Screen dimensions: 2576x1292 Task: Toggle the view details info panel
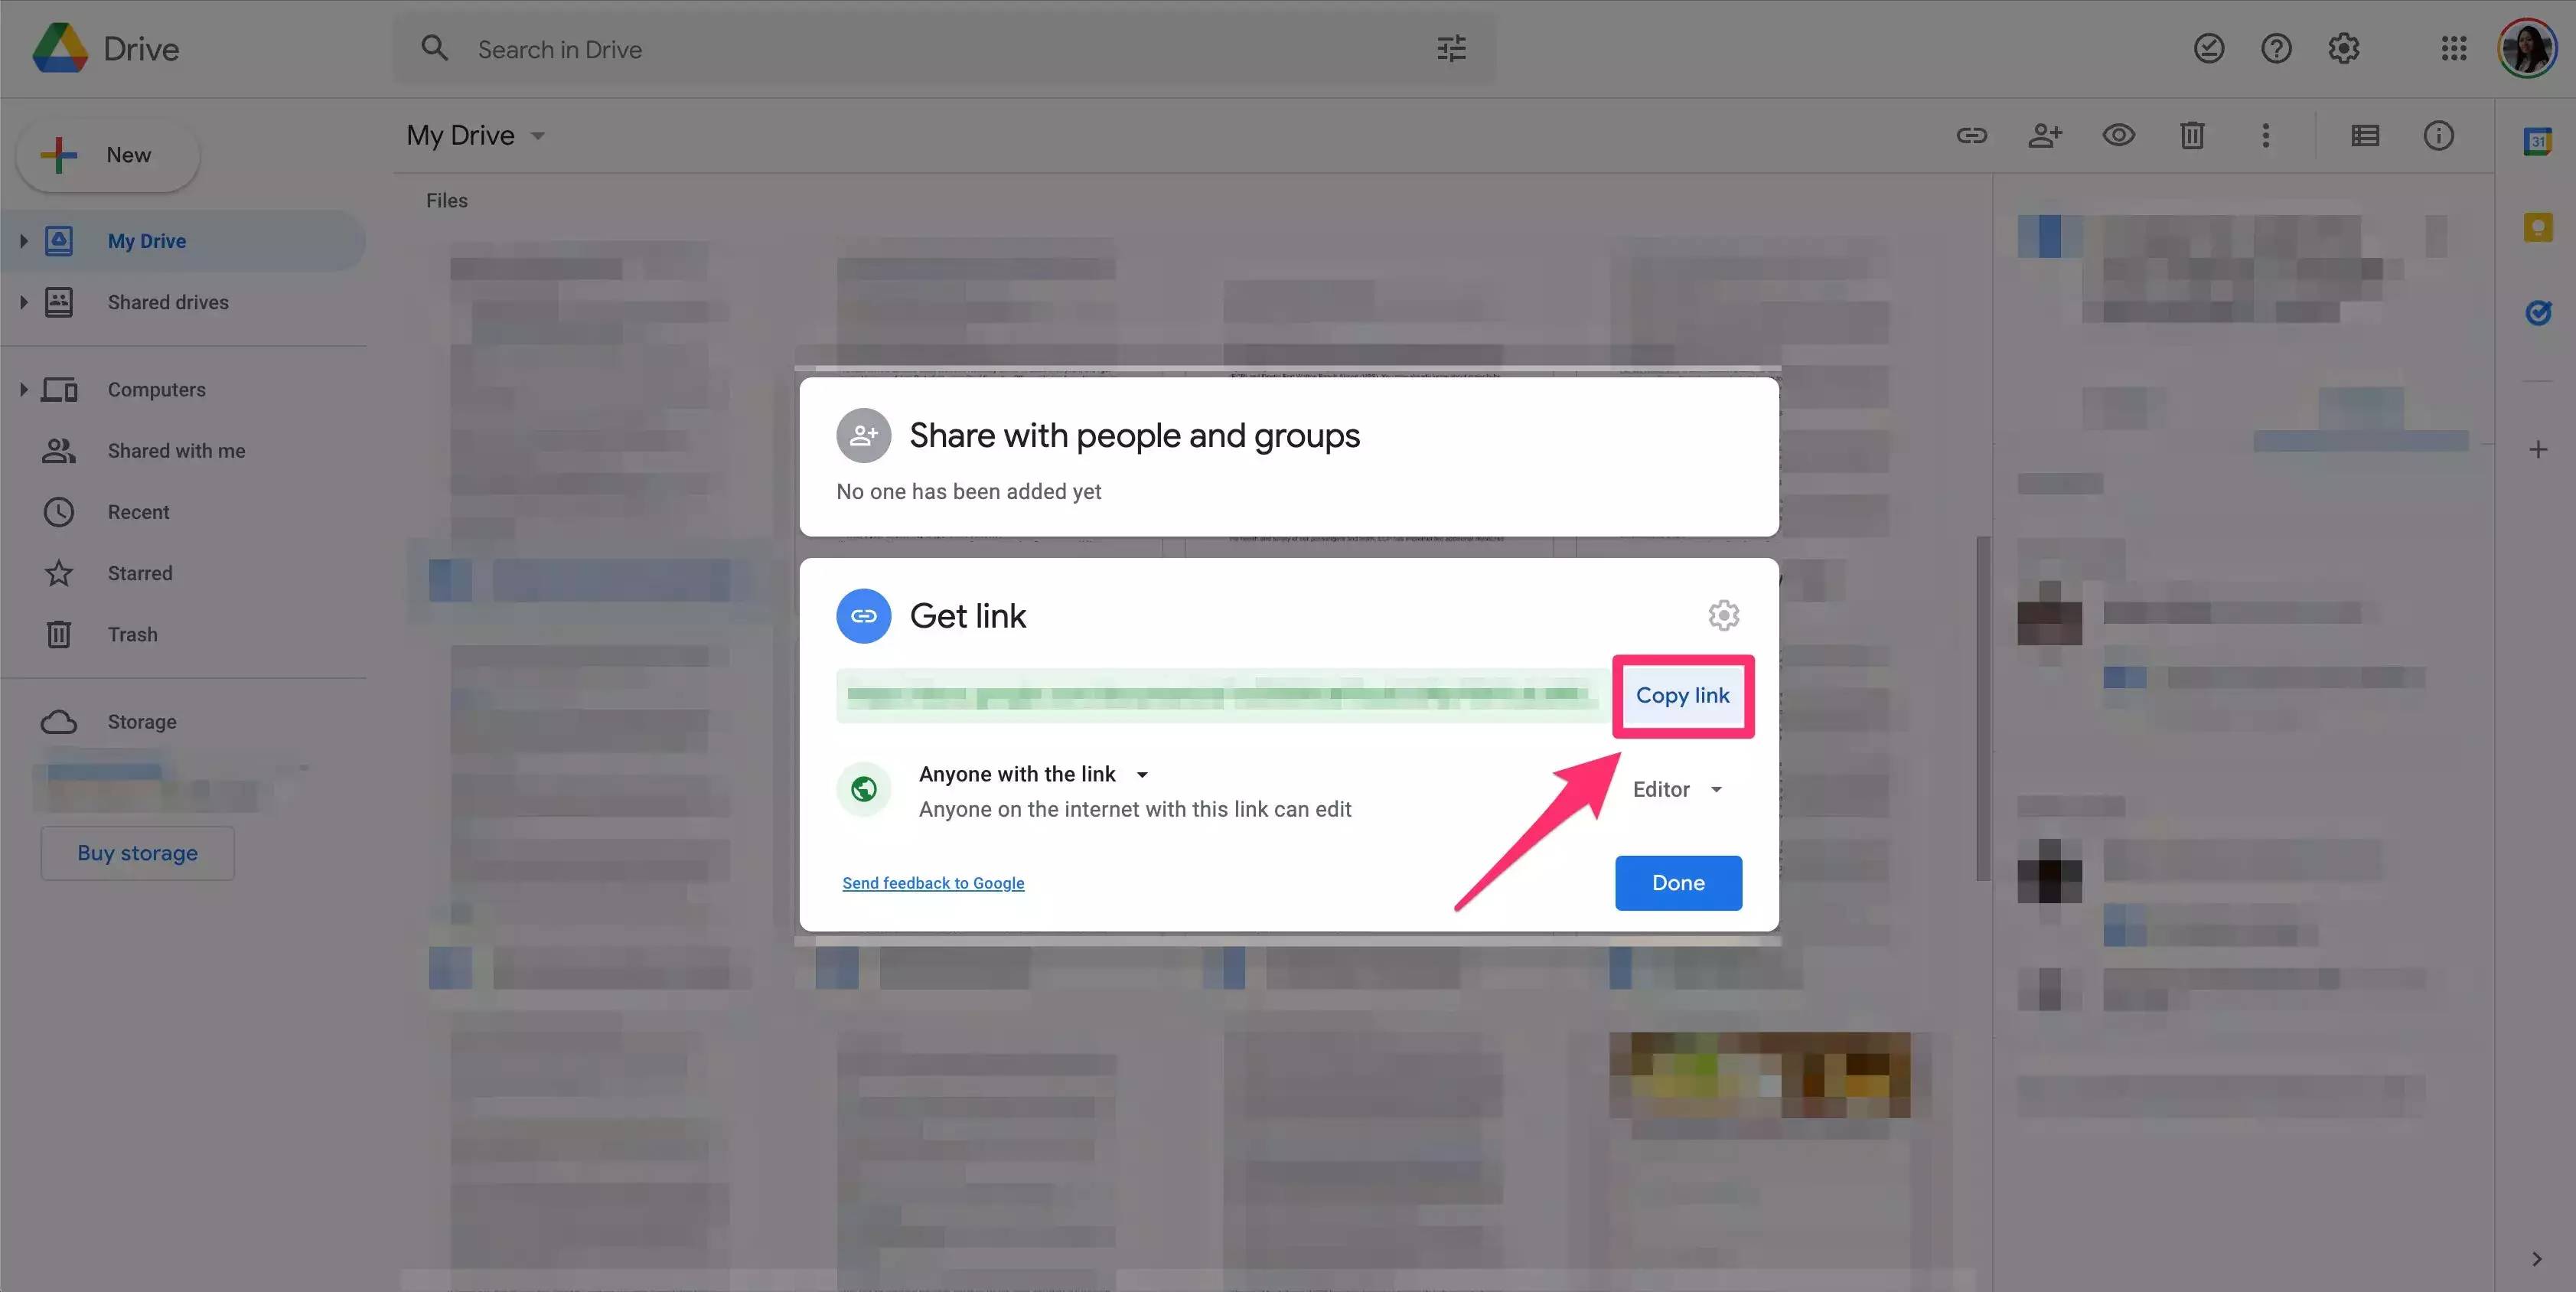[2438, 136]
